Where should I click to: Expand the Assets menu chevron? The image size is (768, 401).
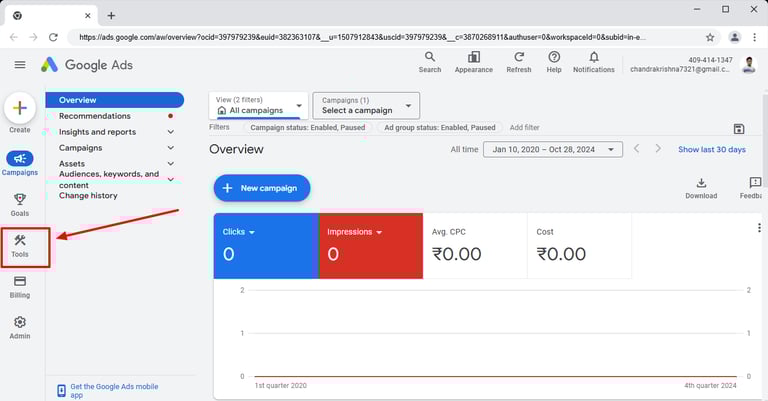170,164
